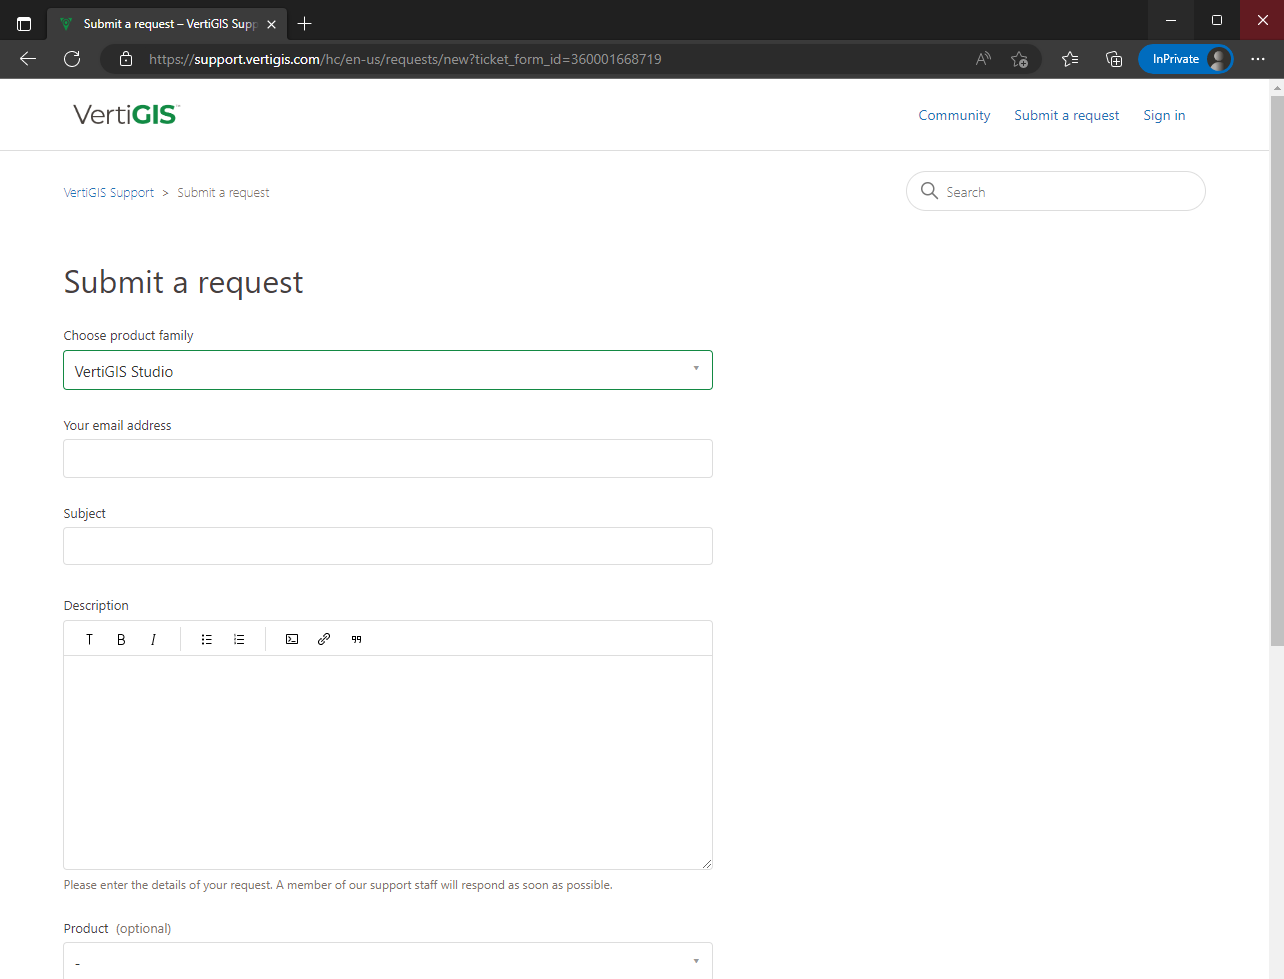Open browser Settings and more menu
Viewport: 1284px width, 979px height.
(x=1258, y=59)
